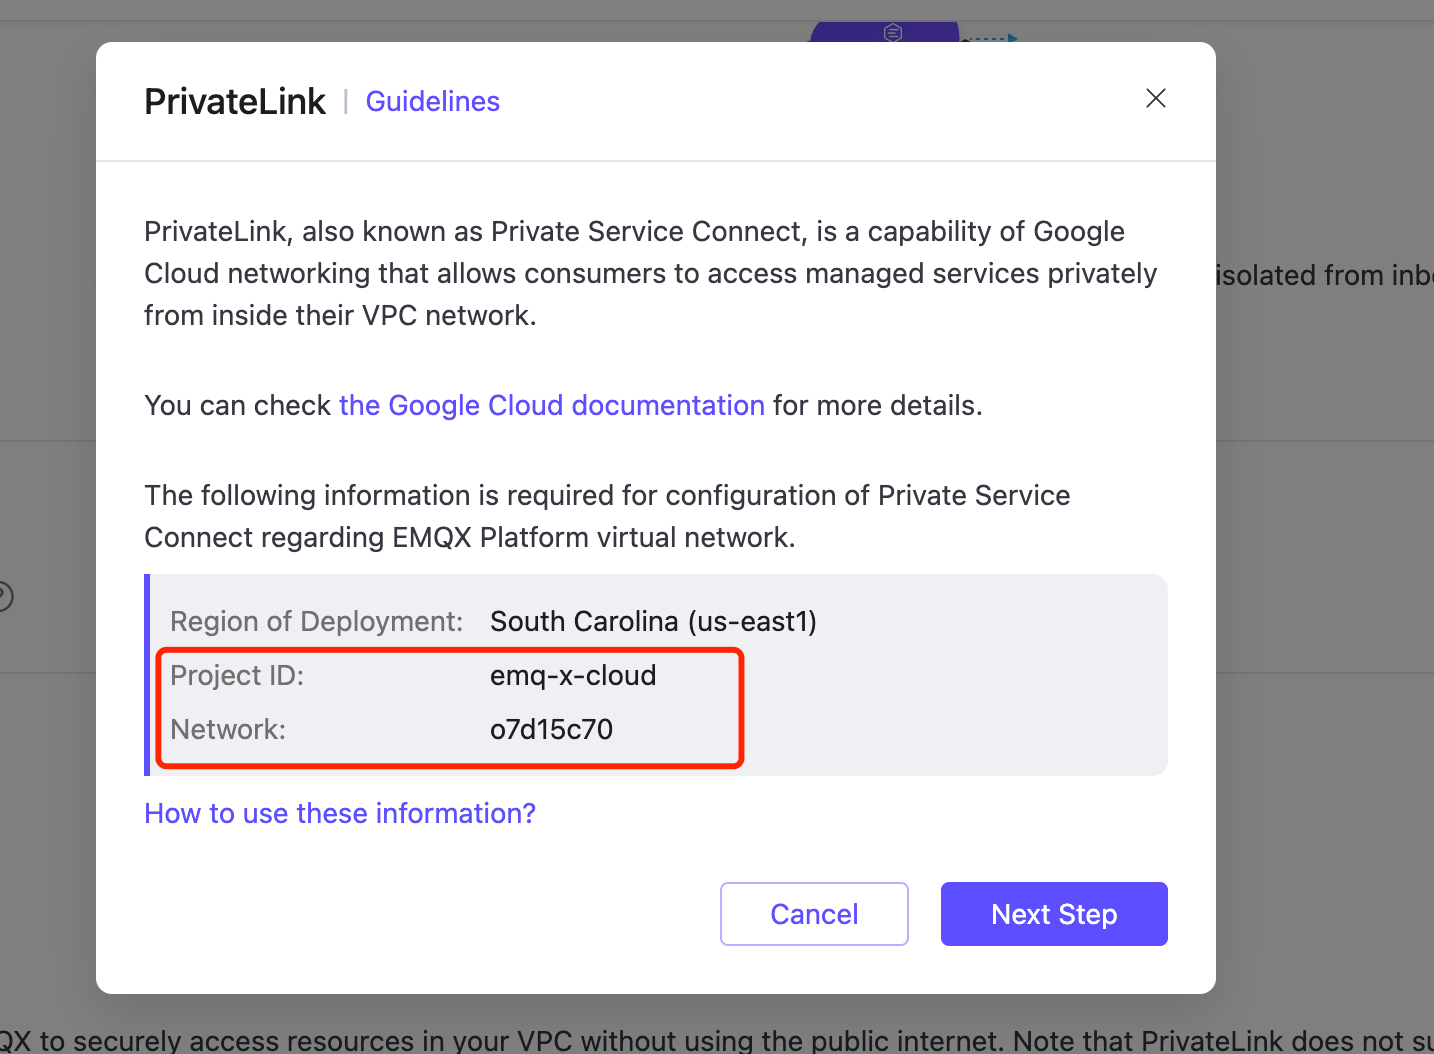Select the Project ID value emq-x-cloud
Viewport: 1434px width, 1054px height.
[572, 675]
